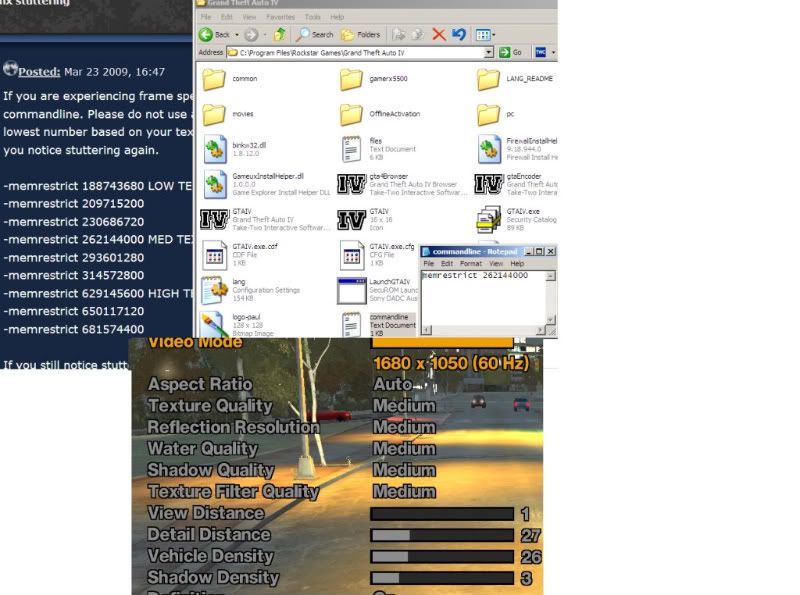Open the Back history dropdown arrow
This screenshot has width=800, height=595.
click(237, 35)
